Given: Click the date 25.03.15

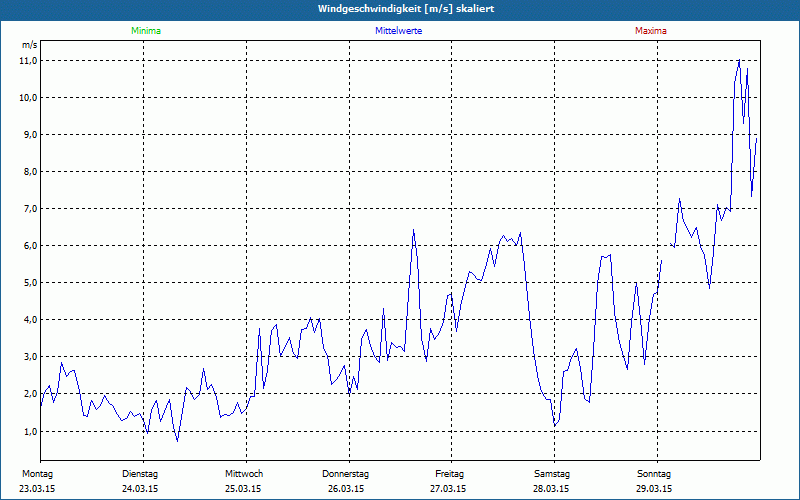Looking at the screenshot, I should (243, 489).
